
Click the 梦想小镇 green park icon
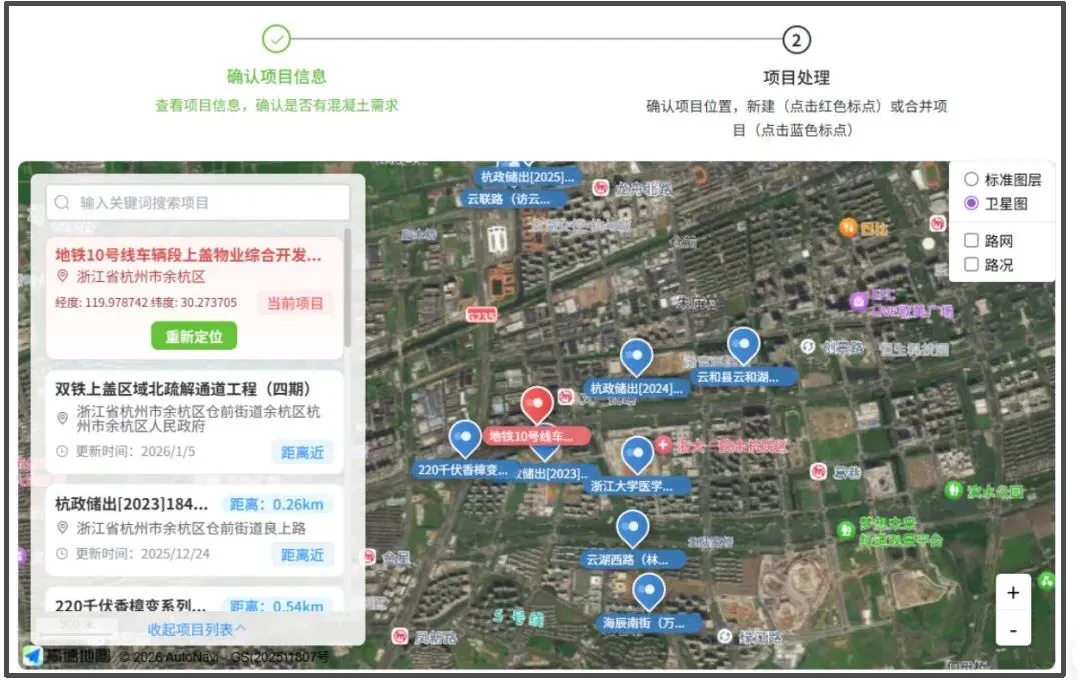pyautogui.click(x=846, y=530)
